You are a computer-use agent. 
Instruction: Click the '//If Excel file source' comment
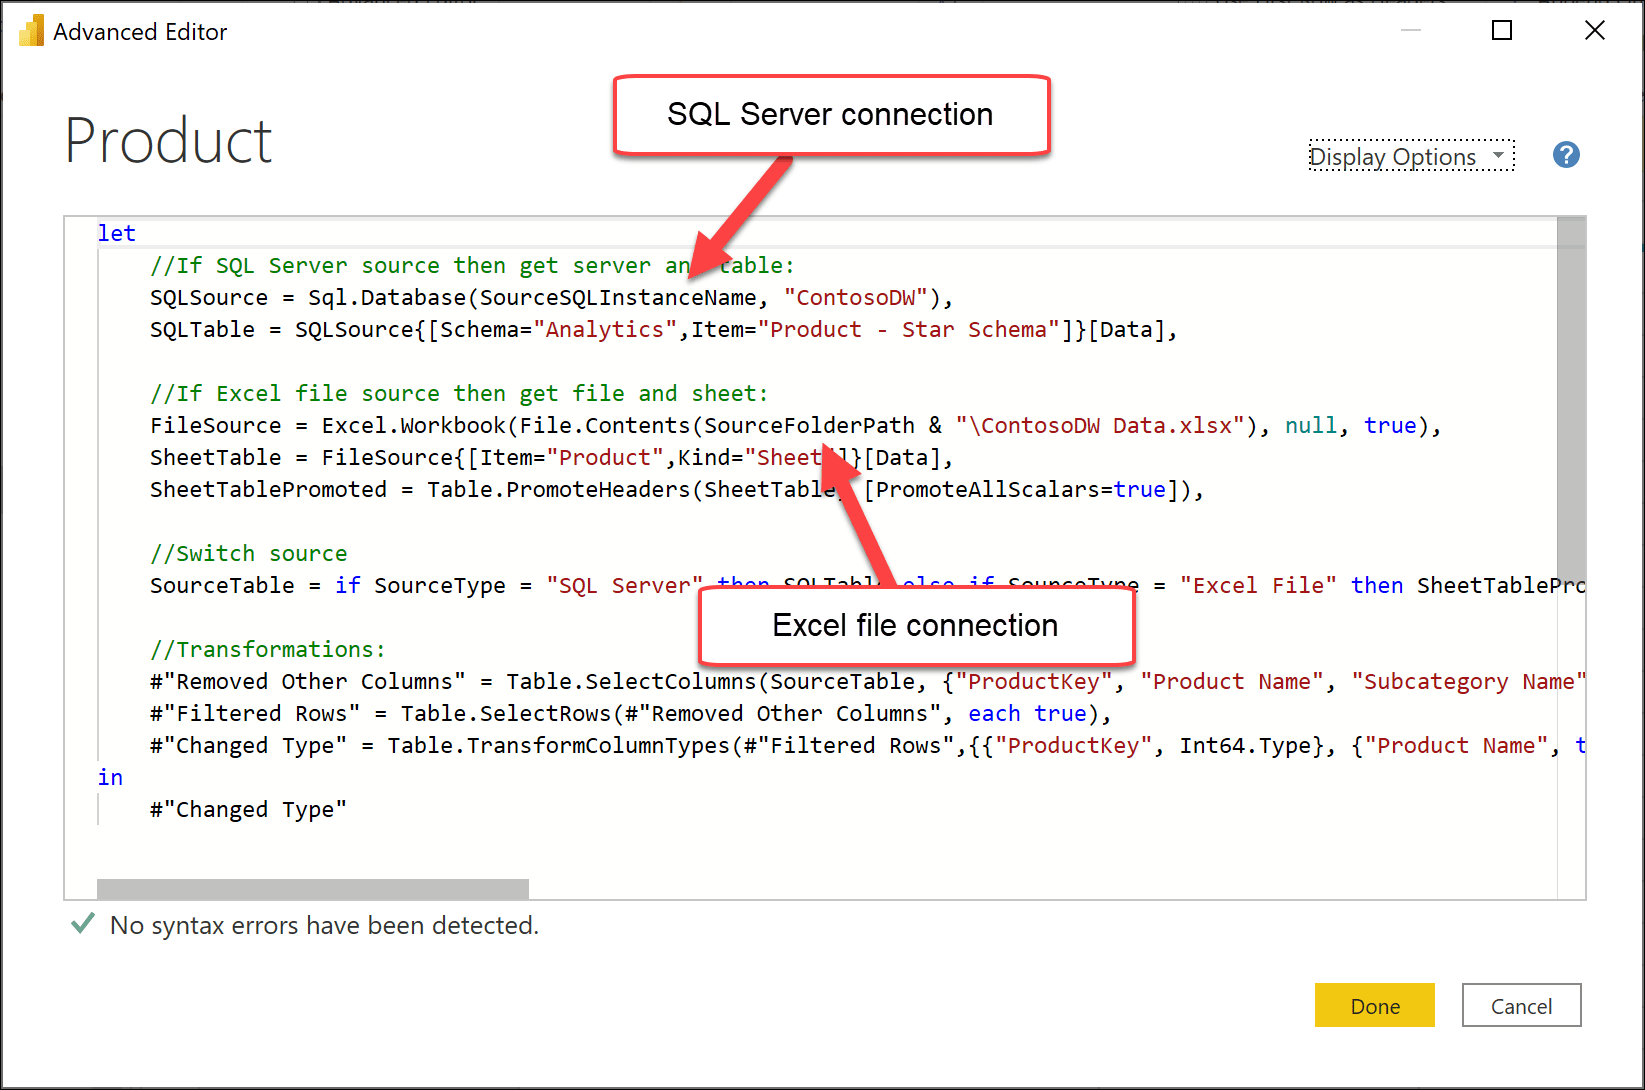tap(459, 393)
